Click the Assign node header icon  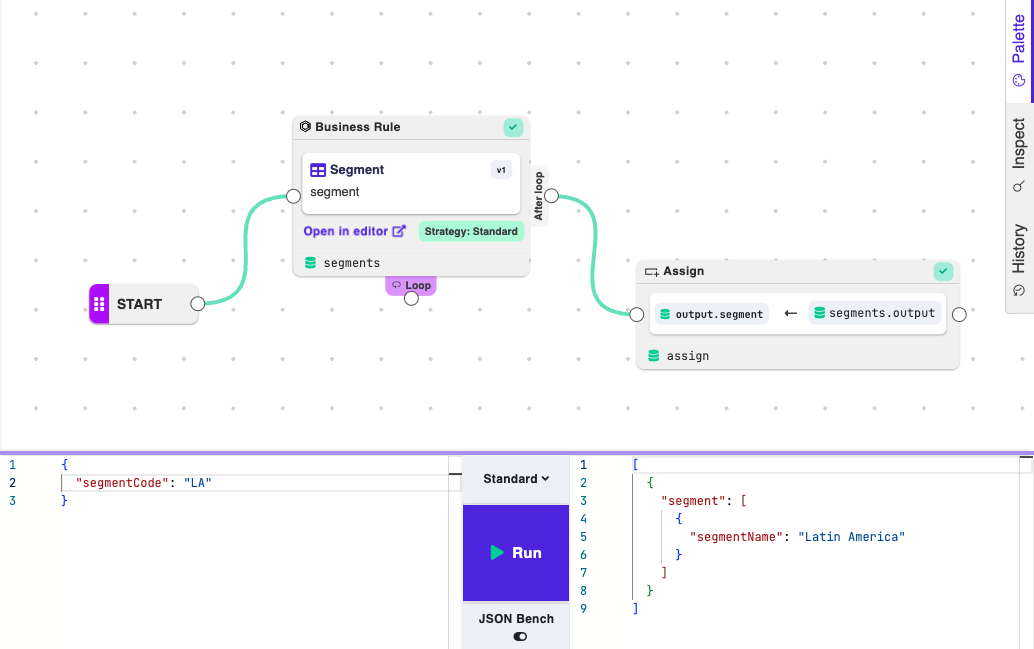(651, 271)
